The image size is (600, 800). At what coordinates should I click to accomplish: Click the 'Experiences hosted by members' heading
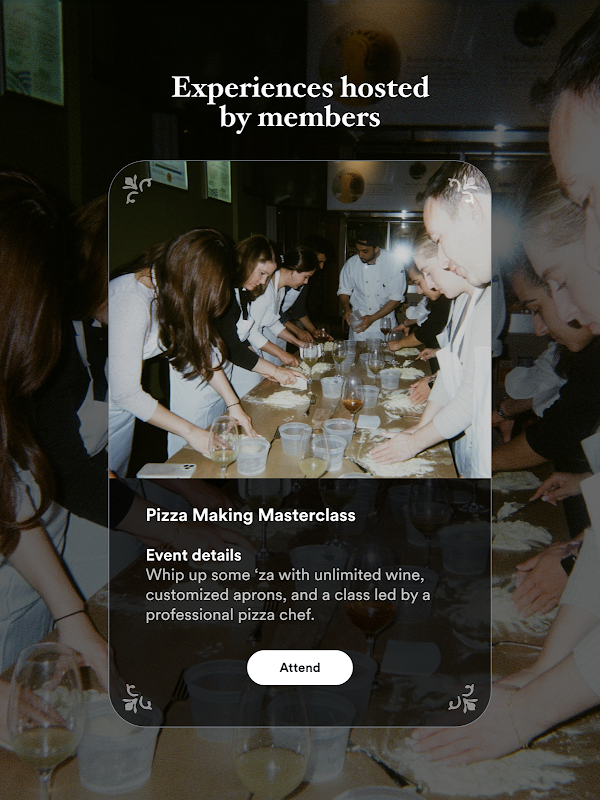[300, 102]
